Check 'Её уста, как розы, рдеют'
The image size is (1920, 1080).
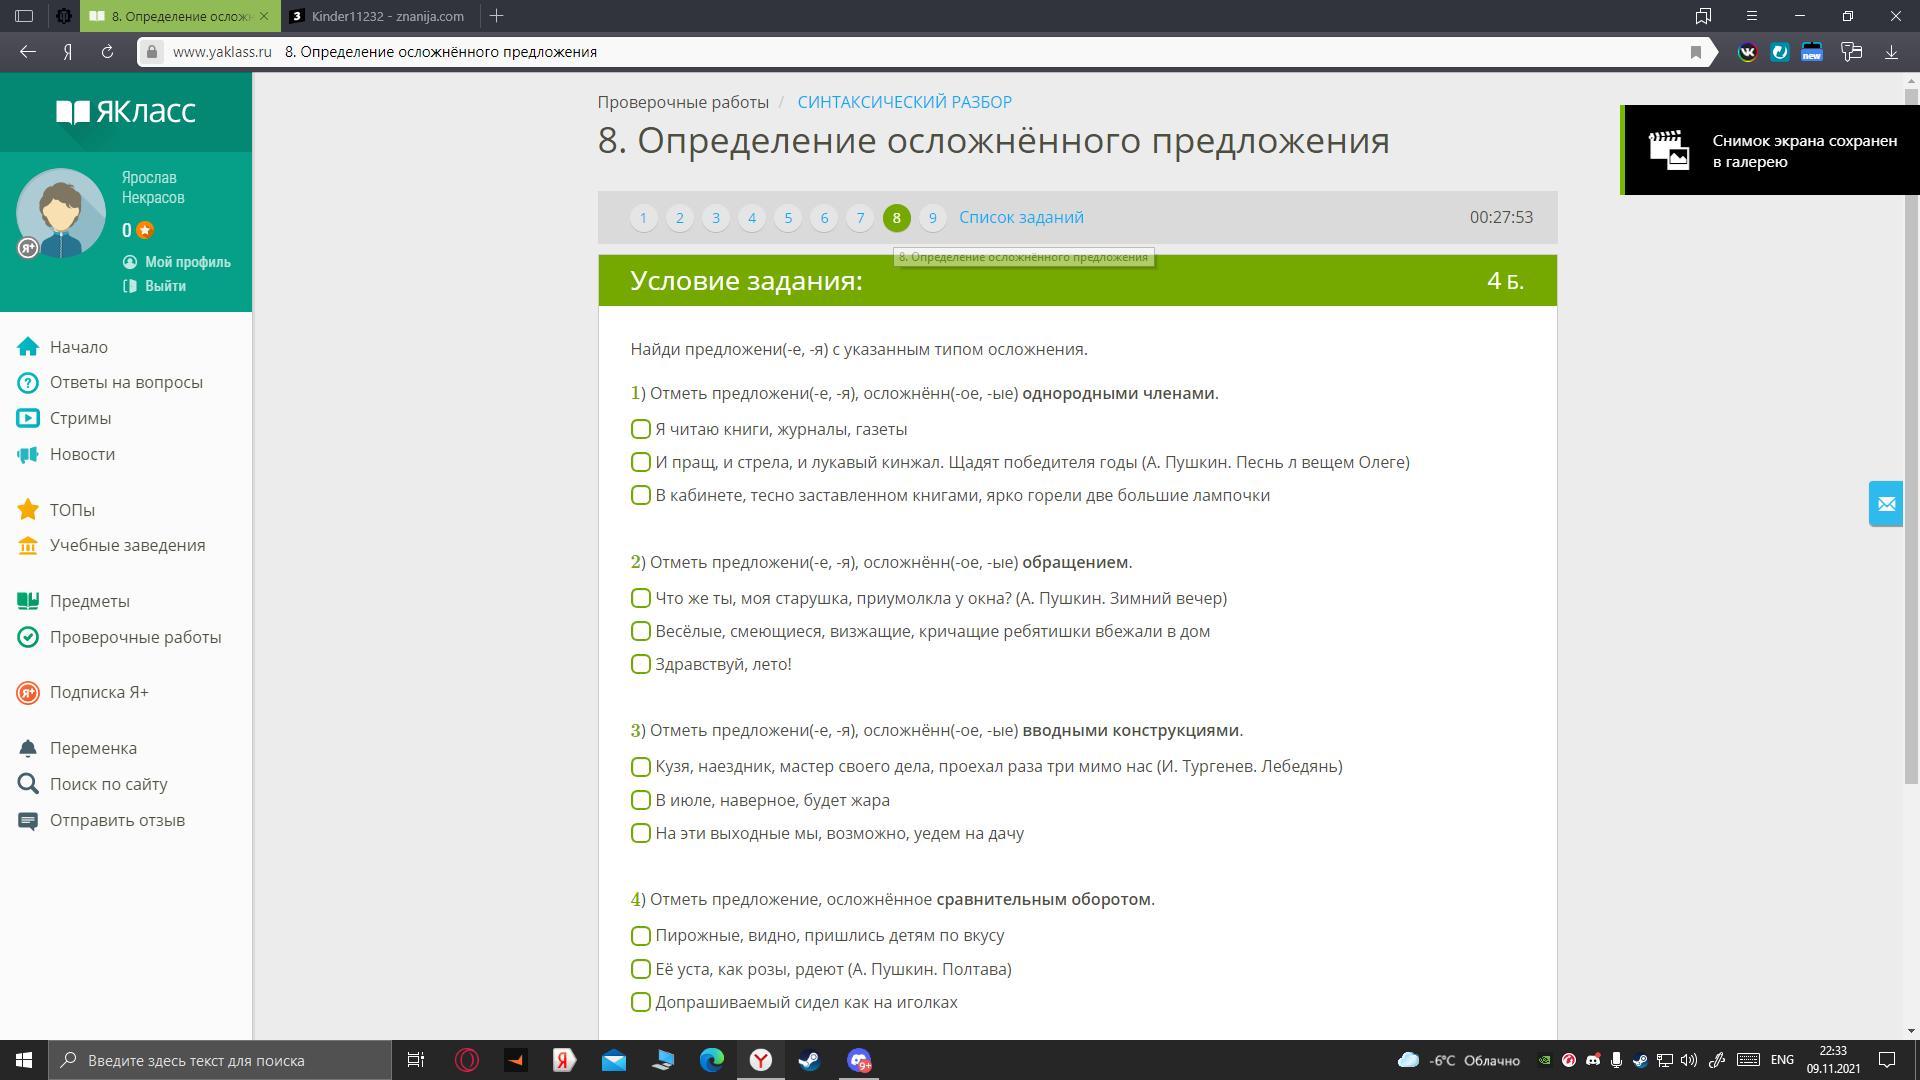click(x=641, y=969)
